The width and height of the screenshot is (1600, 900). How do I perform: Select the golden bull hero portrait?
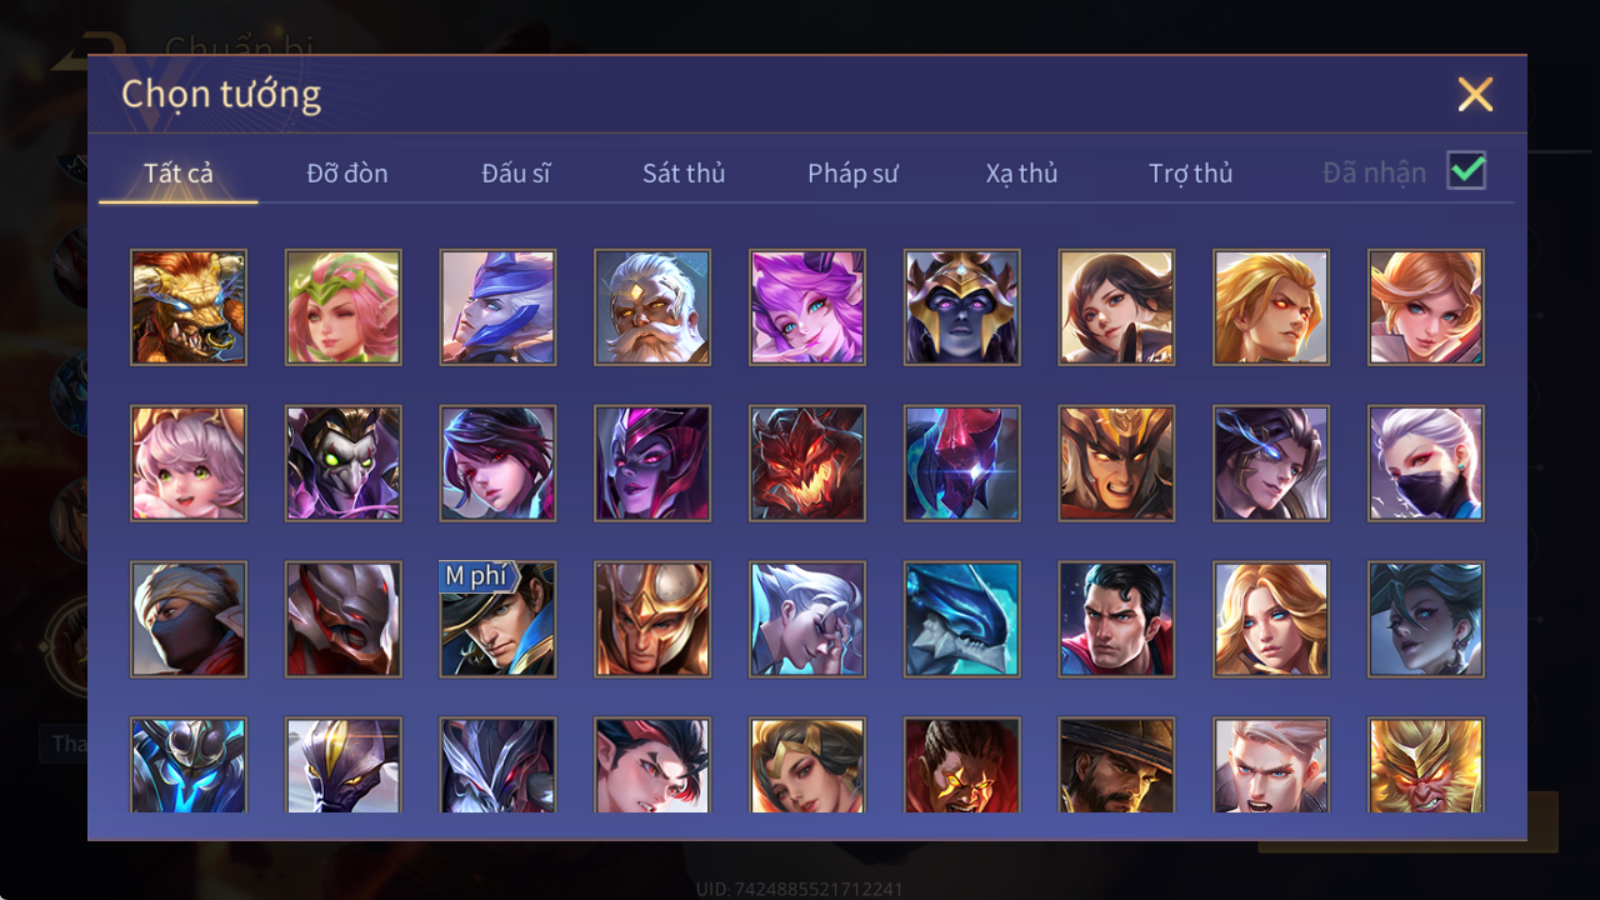click(x=188, y=307)
